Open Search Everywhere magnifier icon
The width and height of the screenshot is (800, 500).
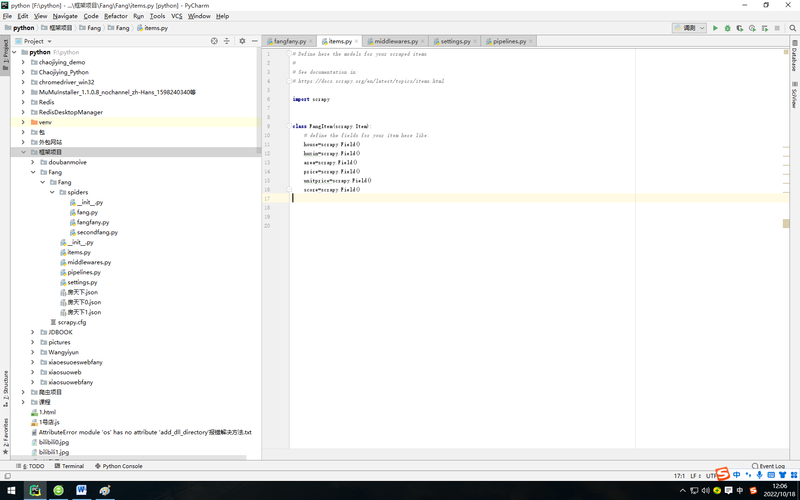pos(792,28)
